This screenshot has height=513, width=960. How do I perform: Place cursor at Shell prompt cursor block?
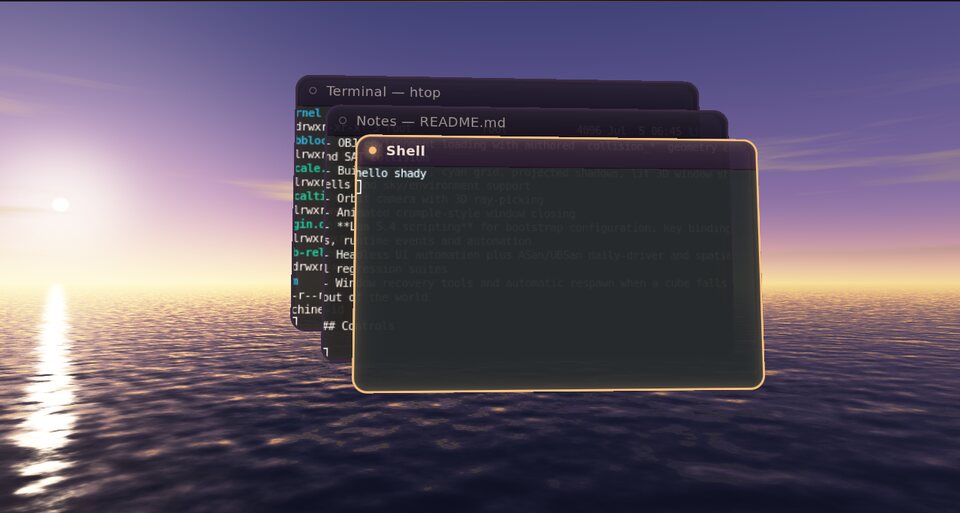(359, 187)
